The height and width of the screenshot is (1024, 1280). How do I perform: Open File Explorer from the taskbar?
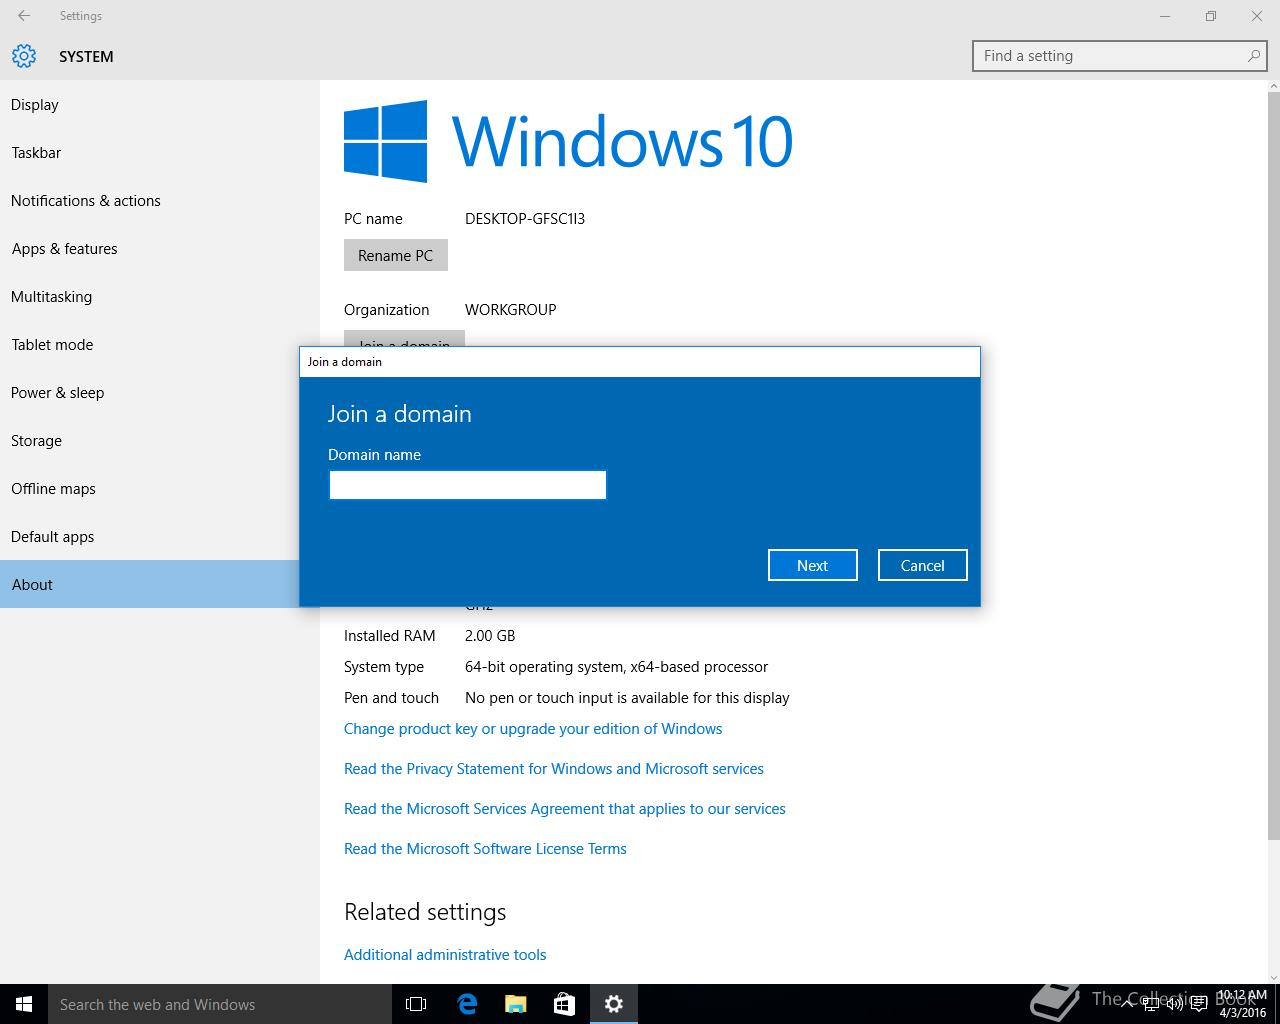[515, 1004]
